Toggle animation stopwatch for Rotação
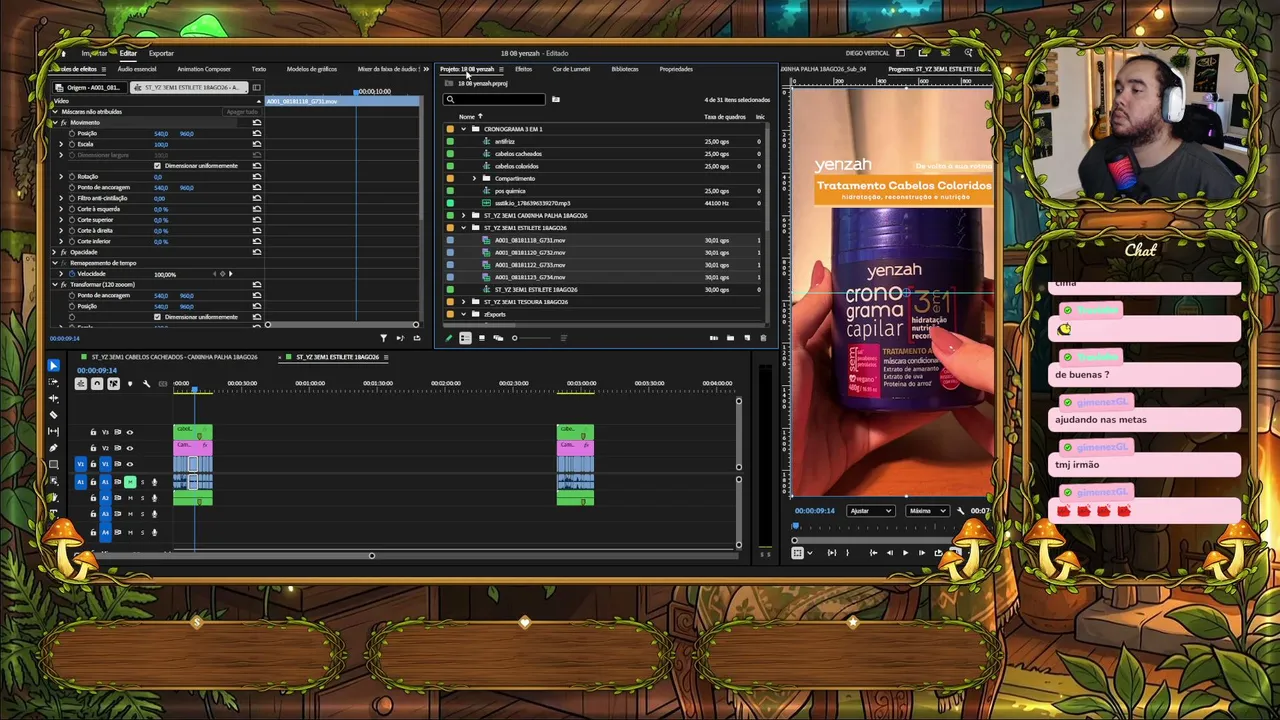 (x=71, y=177)
